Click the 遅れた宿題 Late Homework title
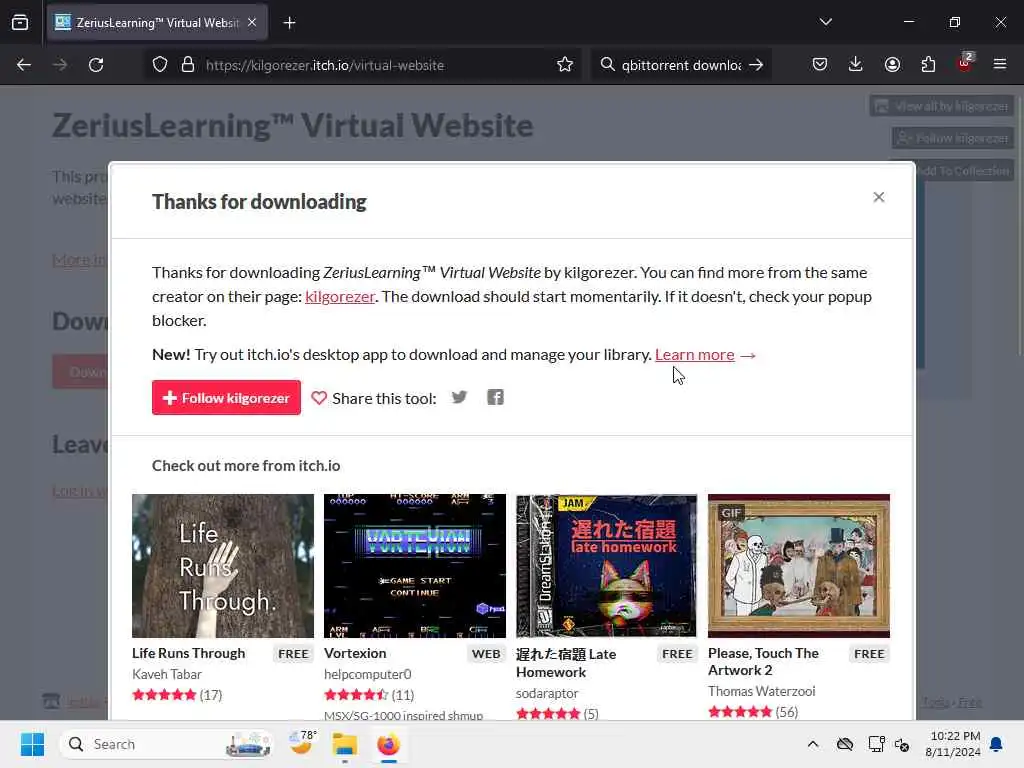The image size is (1024, 768). (566, 663)
